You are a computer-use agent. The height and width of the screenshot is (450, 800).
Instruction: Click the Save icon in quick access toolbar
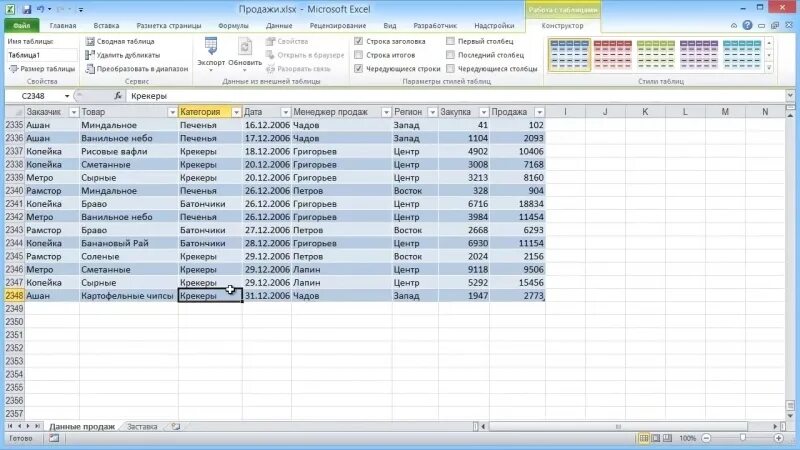coord(27,9)
